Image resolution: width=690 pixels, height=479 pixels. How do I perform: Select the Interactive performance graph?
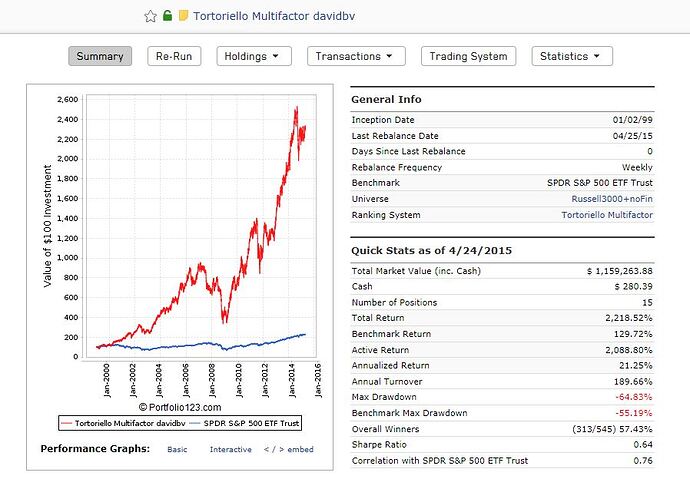231,450
